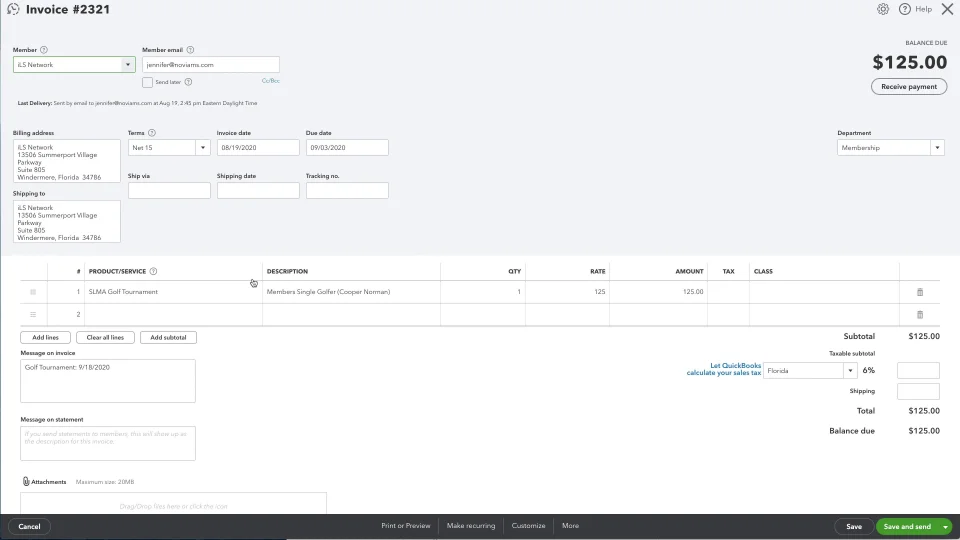Screen dimensions: 960x540
Task: Grab the drag handle of line 1
Action: click(33, 292)
